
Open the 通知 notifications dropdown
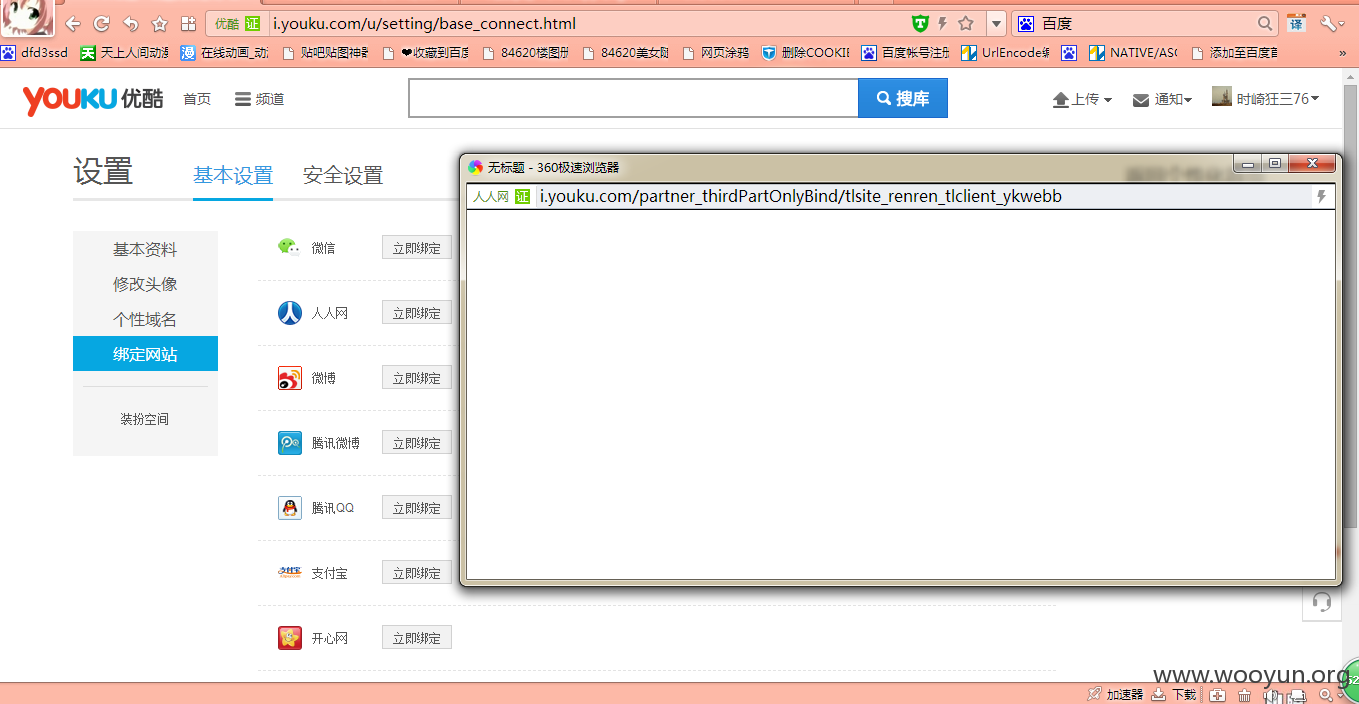(x=1162, y=99)
